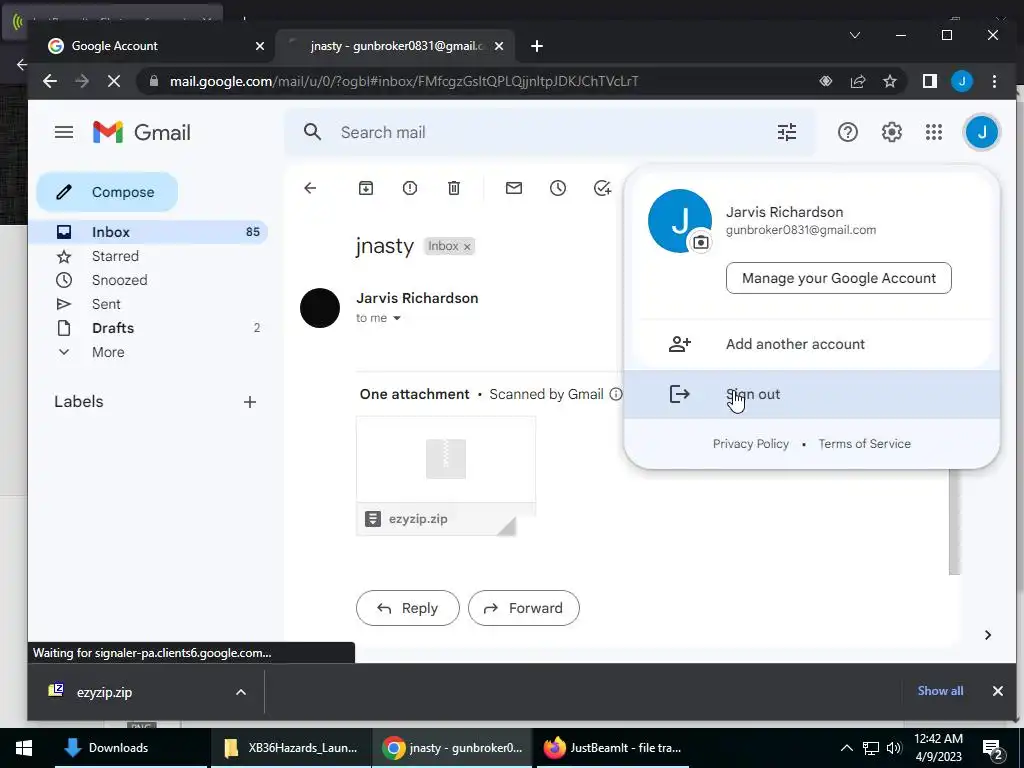Expand the side panel arrow
This screenshot has width=1024, height=768.
(987, 635)
